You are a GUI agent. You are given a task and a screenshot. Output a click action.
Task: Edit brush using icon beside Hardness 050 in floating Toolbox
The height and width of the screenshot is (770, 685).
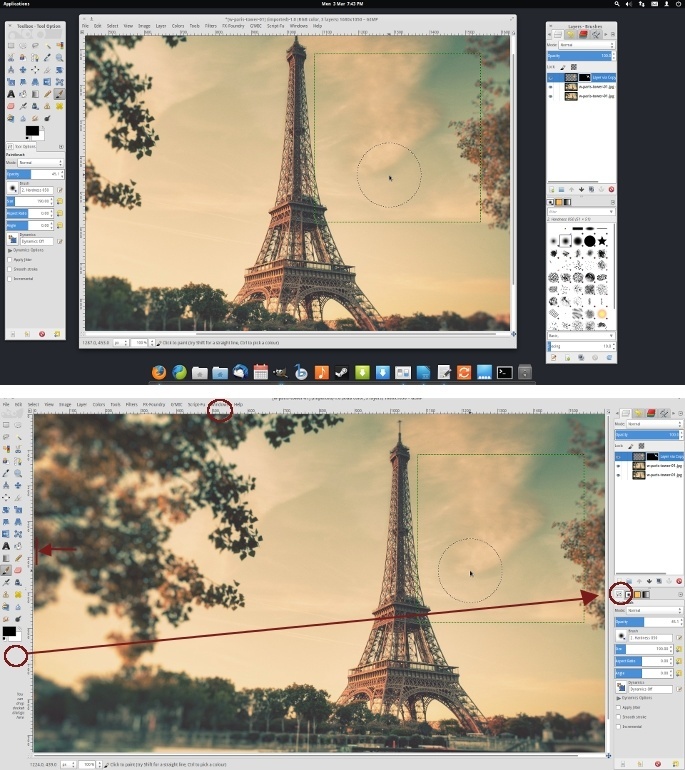(60, 190)
